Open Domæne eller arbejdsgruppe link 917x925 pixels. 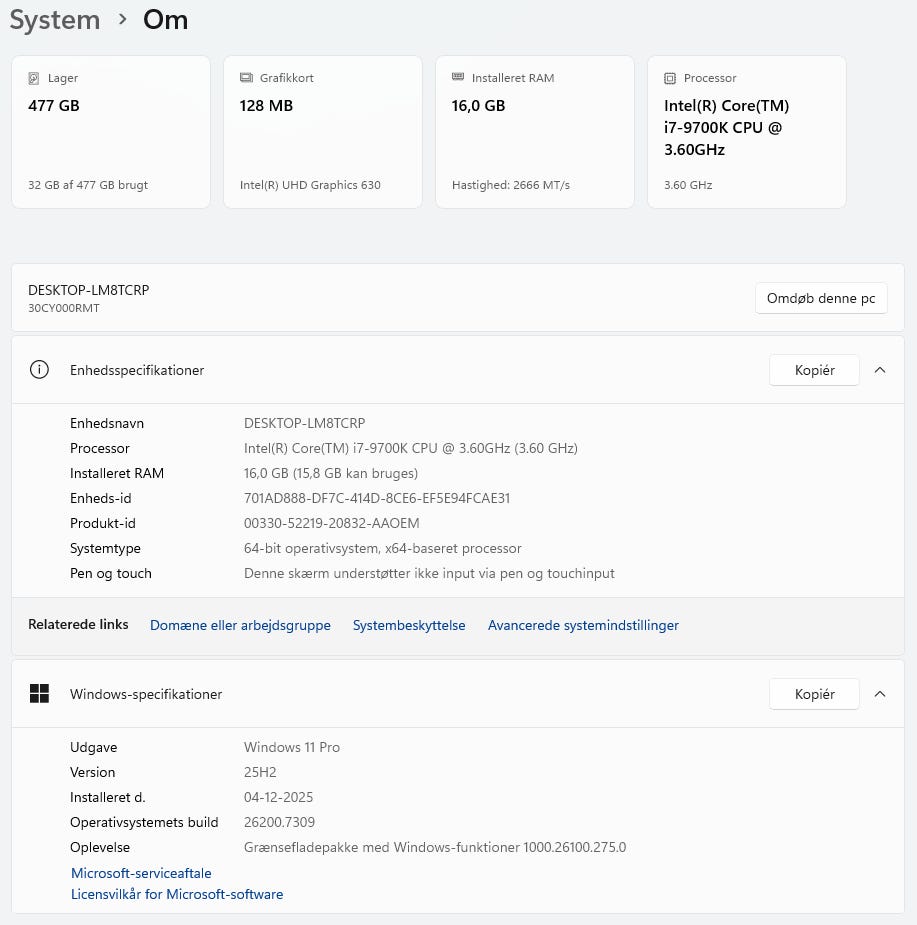240,625
